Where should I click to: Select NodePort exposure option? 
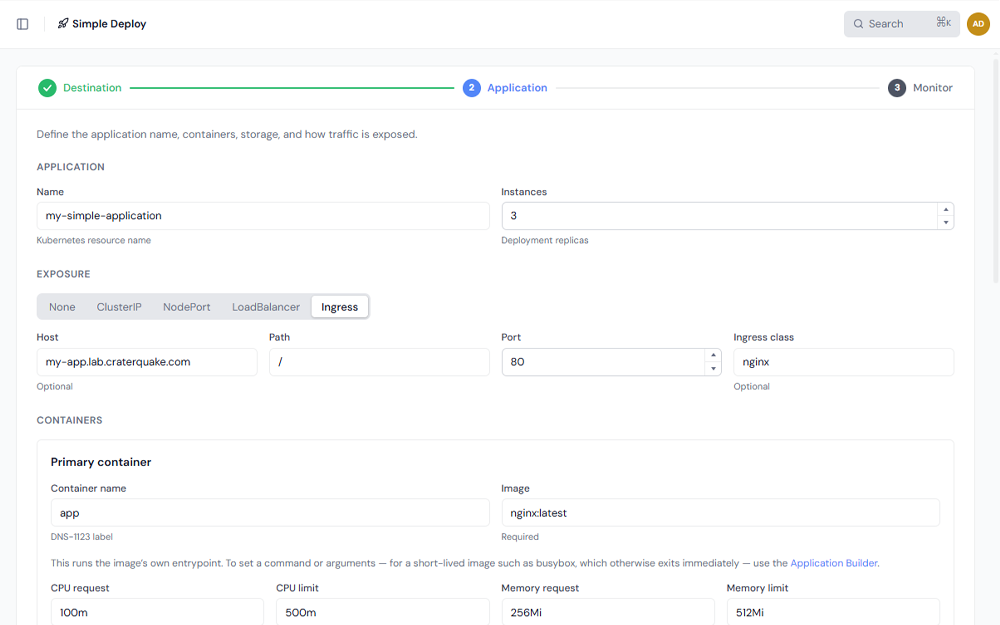pos(186,307)
